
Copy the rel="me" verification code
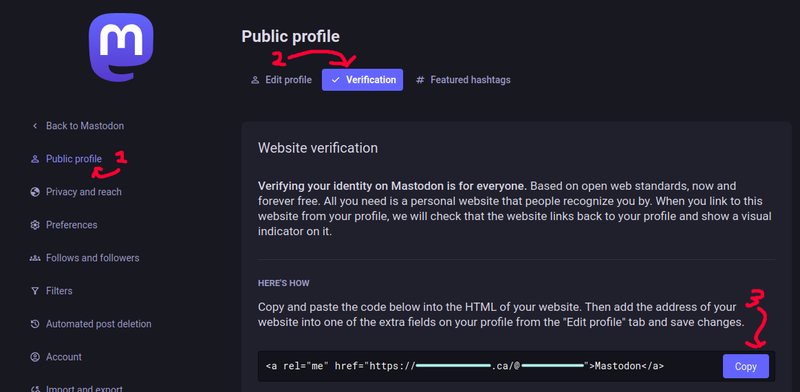point(745,366)
